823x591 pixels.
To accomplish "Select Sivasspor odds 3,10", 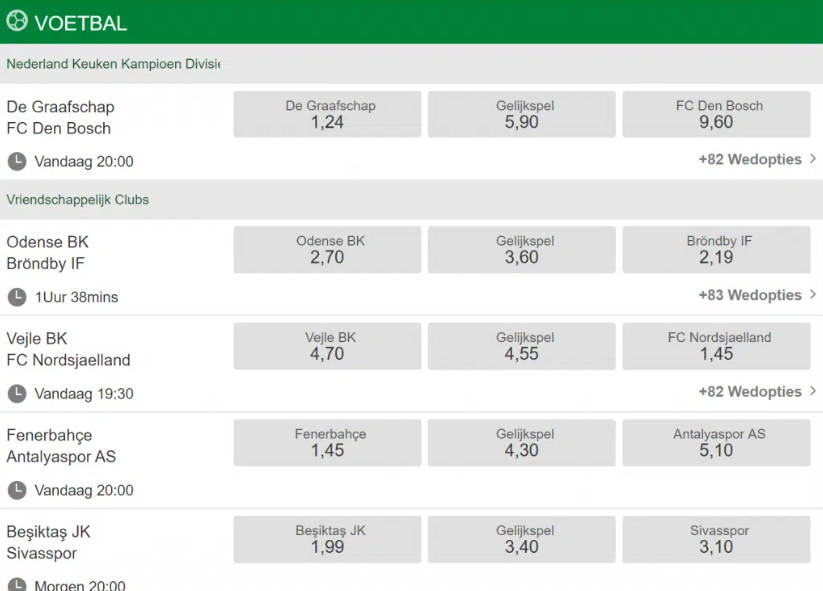I will coord(716,539).
